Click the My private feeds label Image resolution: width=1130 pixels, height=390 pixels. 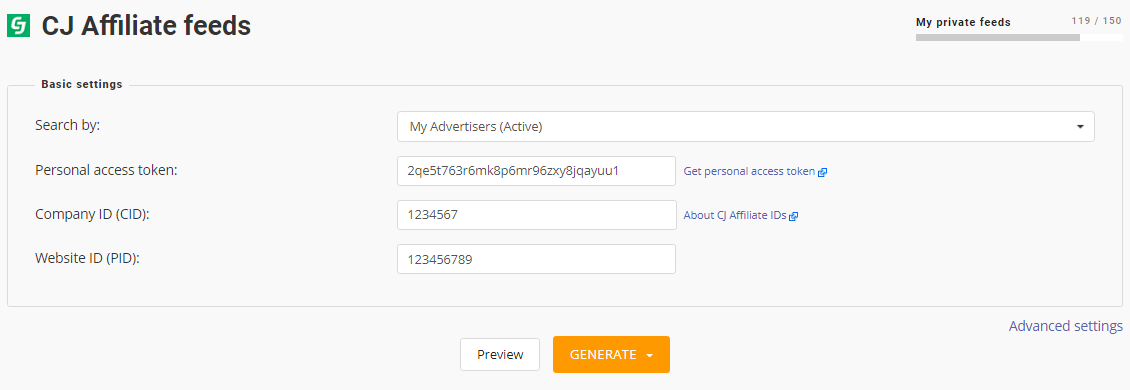tap(963, 22)
